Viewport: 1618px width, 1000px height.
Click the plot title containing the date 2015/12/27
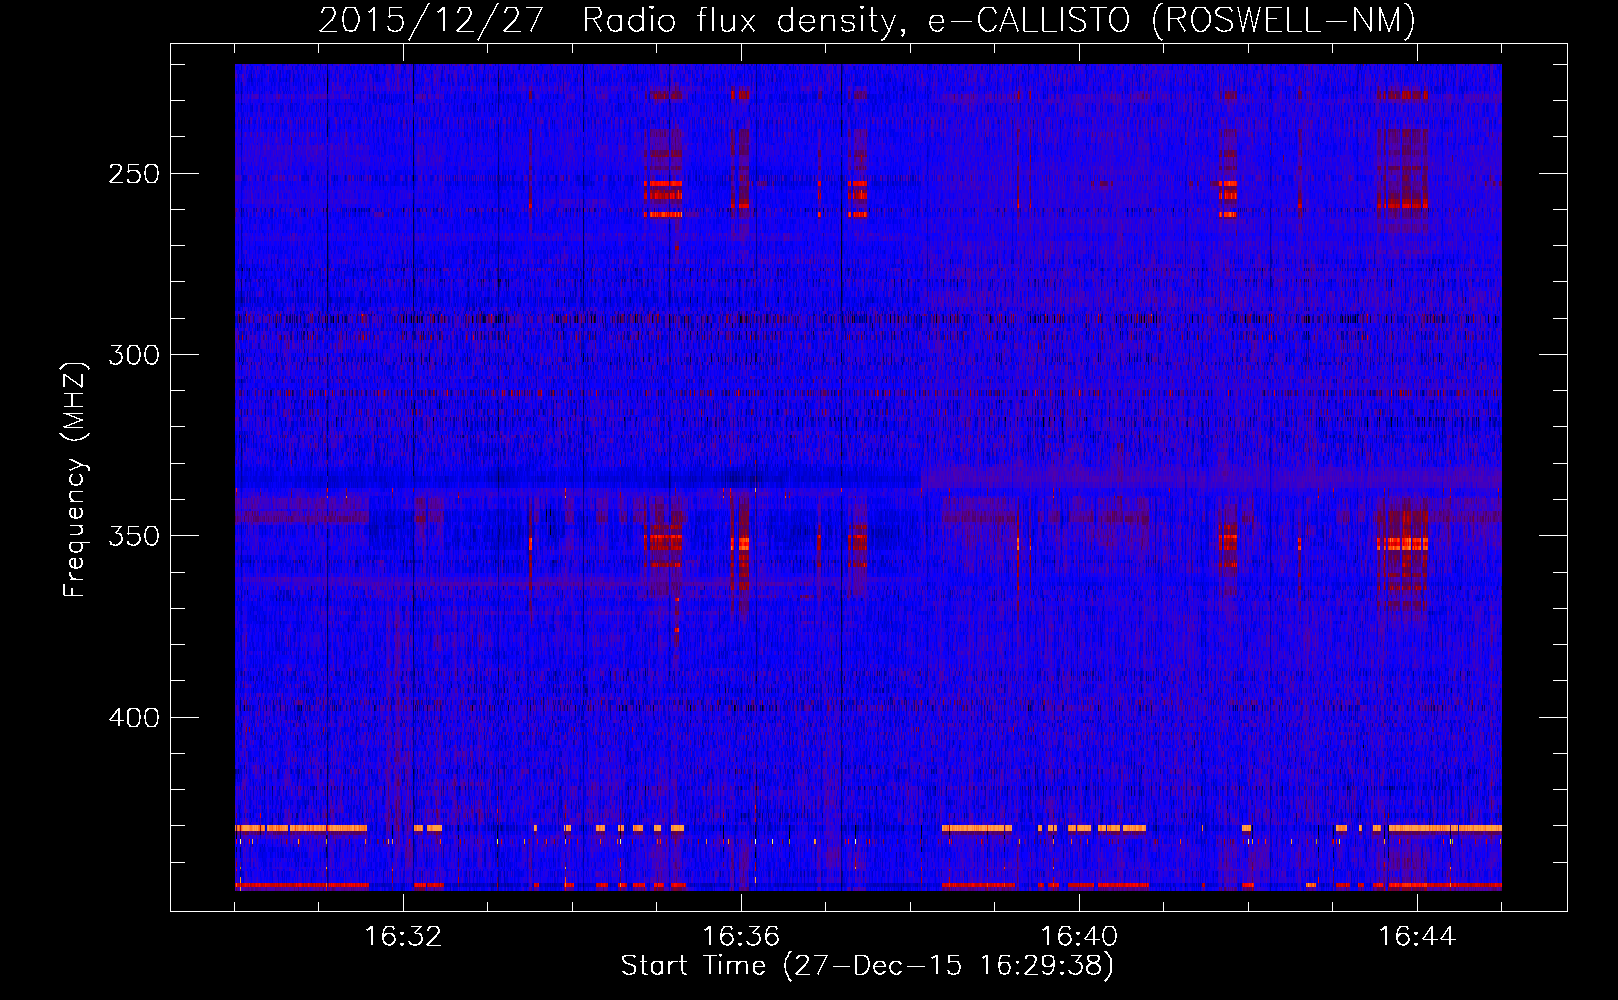pos(867,21)
